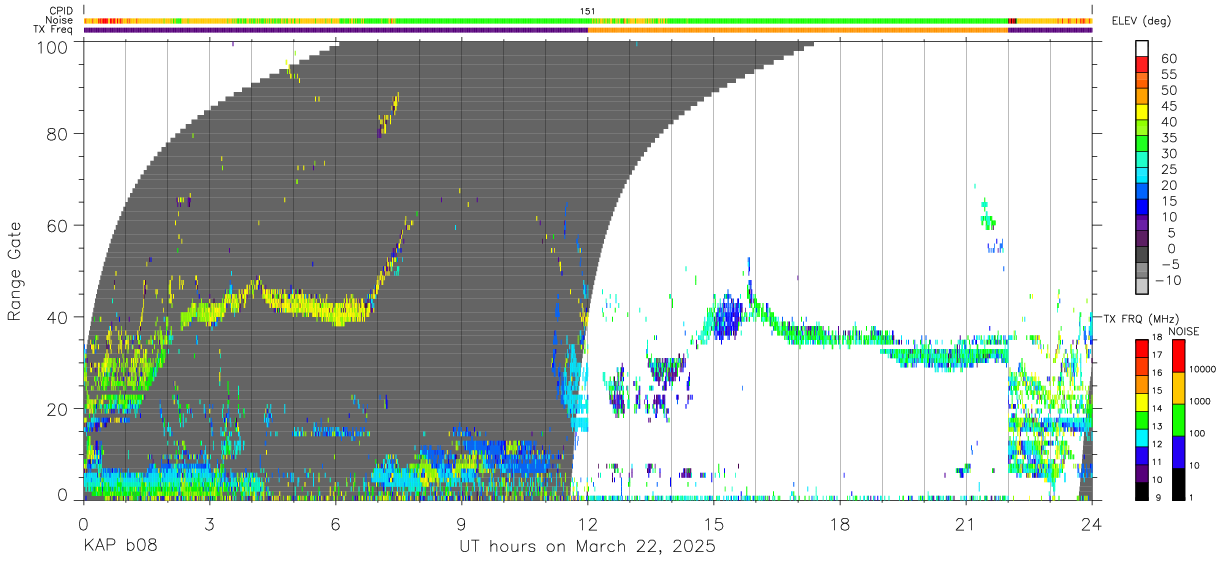Pick the red band on elevation color bar

[x=1143, y=65]
